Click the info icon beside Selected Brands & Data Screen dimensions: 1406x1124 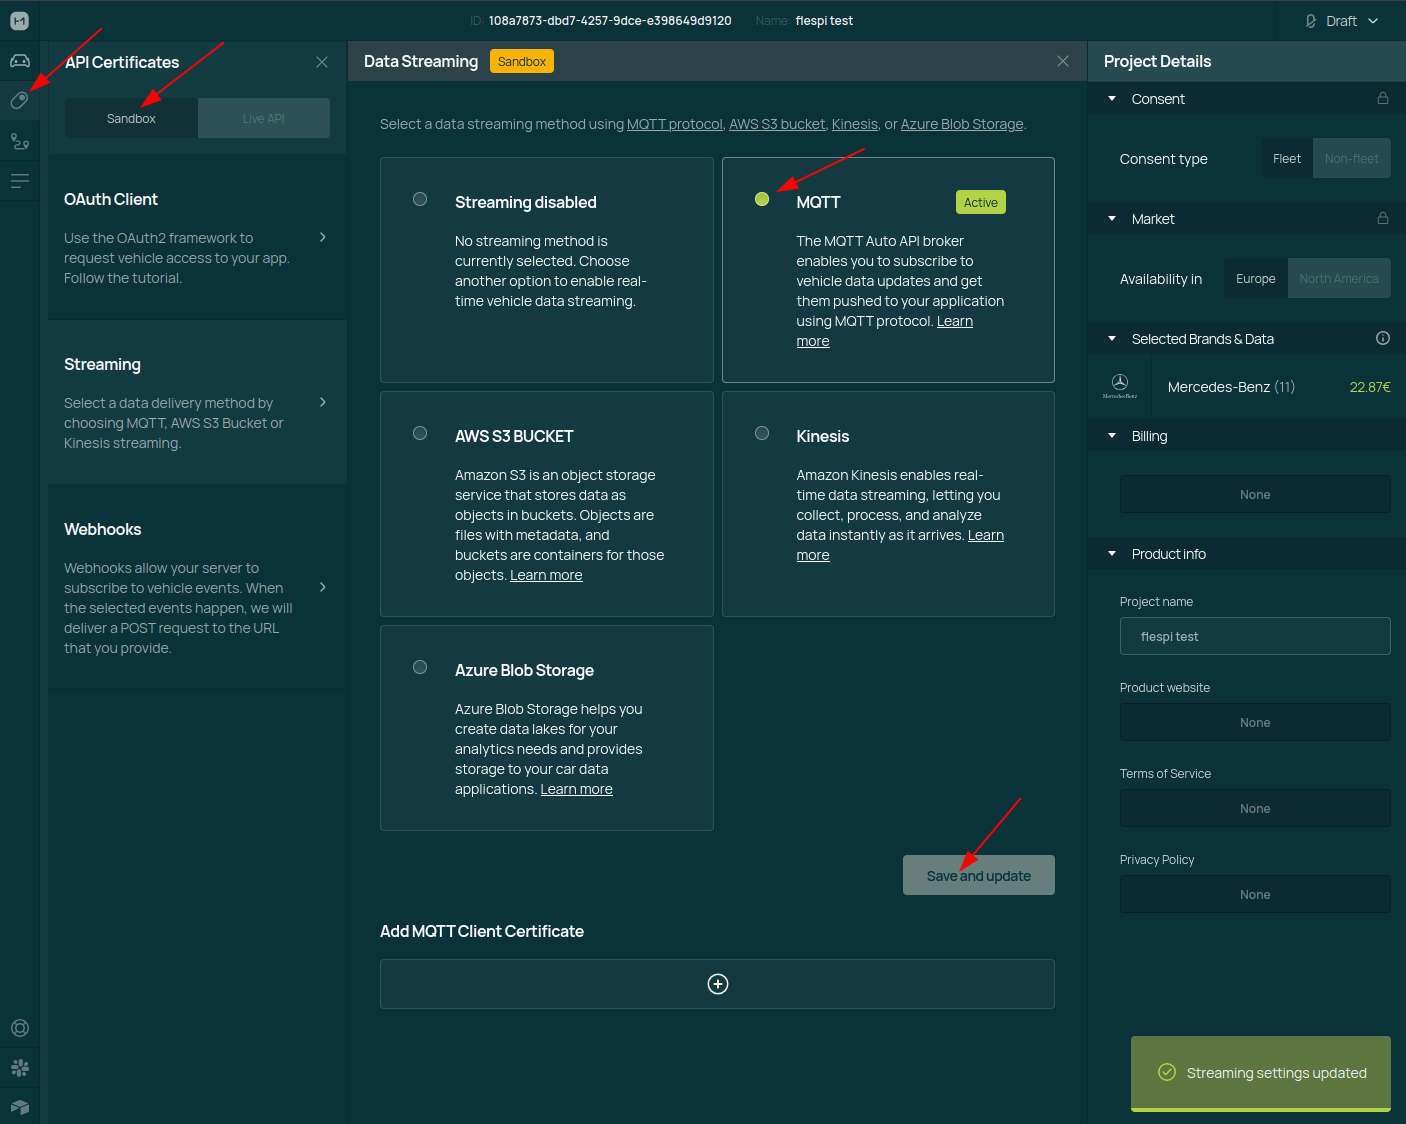[1383, 338]
